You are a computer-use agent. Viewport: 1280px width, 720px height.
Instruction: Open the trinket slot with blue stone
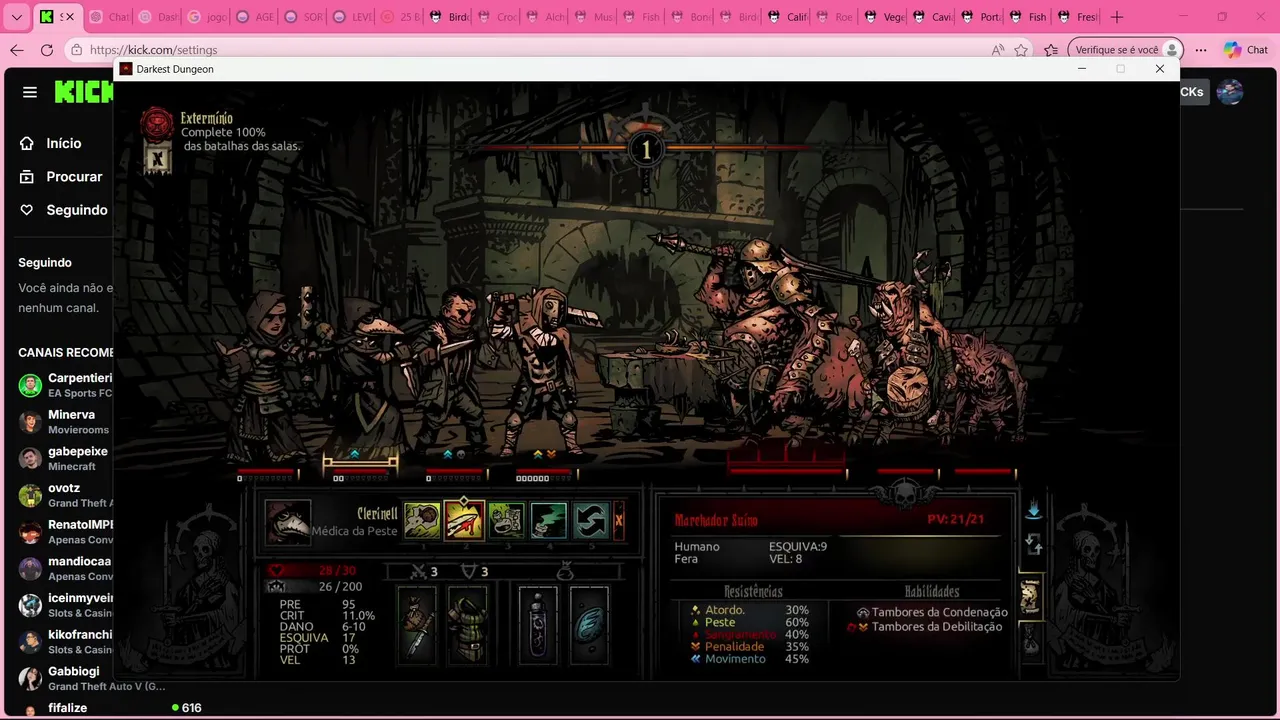pyautogui.click(x=589, y=625)
